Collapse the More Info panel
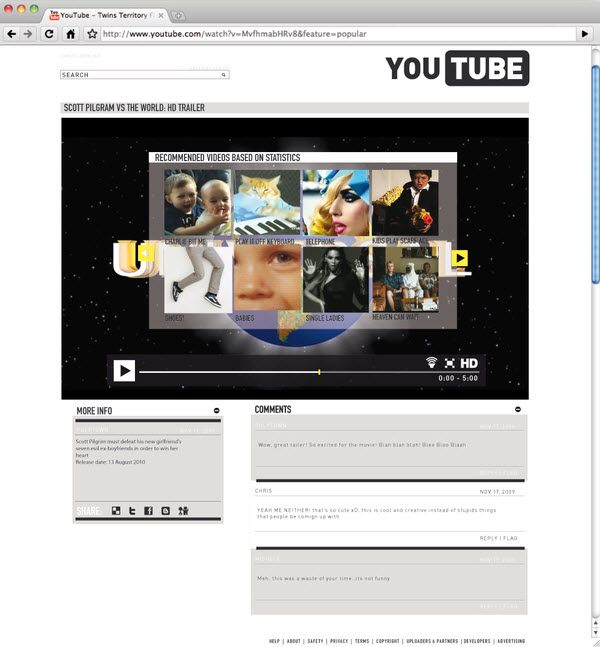Screen dimensions: 600x647 217,411
